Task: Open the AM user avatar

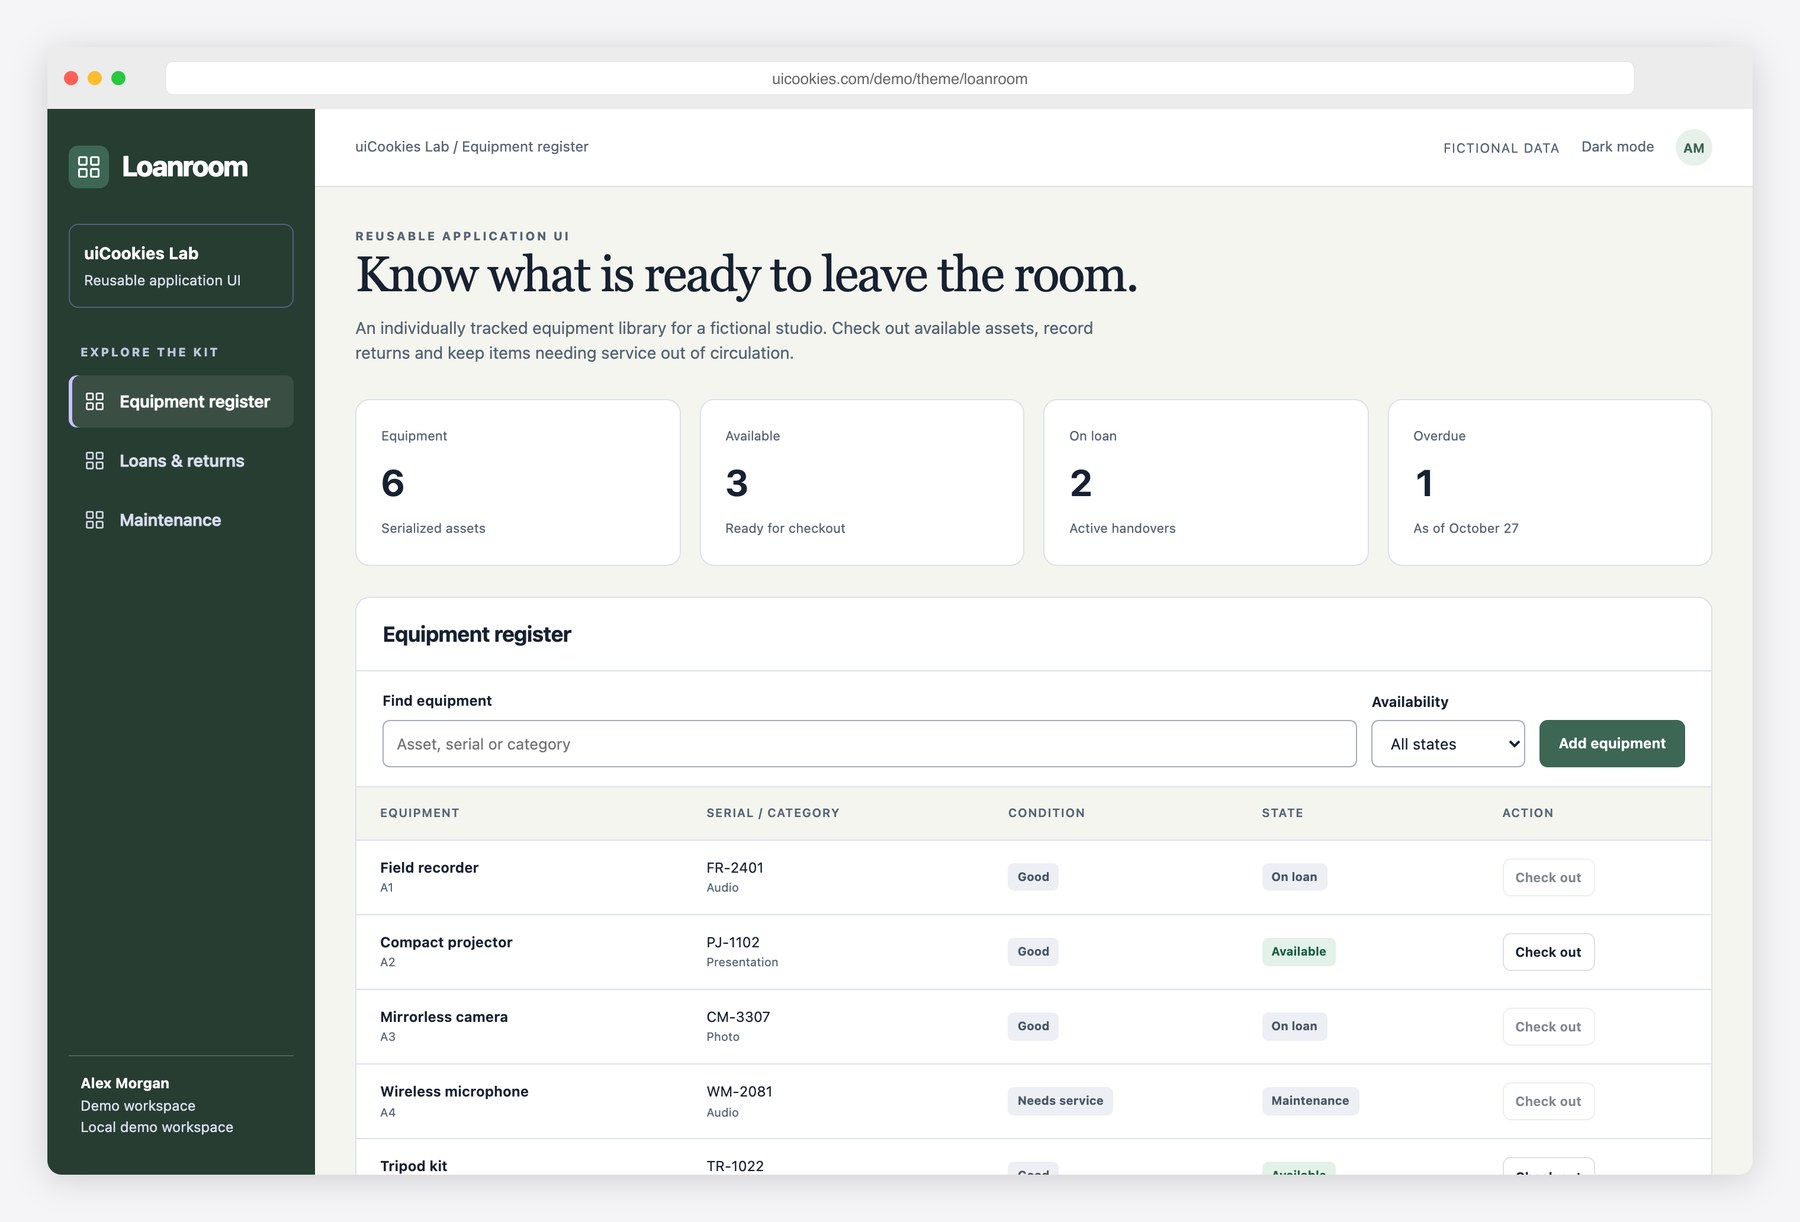Action: 1693,148
